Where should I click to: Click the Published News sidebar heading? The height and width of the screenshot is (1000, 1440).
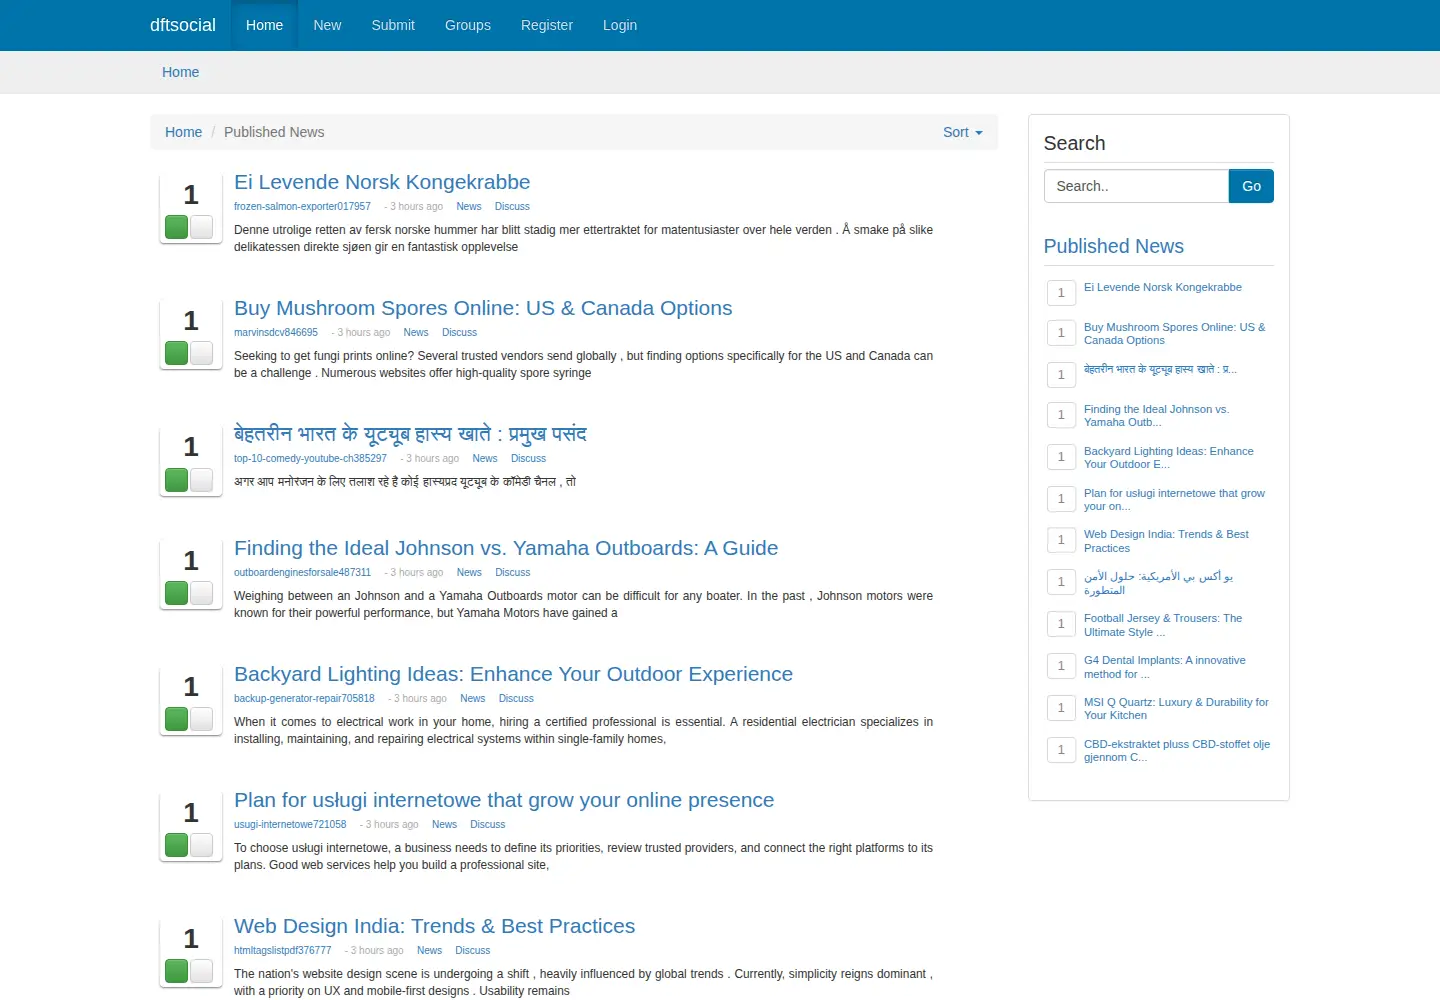tap(1113, 246)
